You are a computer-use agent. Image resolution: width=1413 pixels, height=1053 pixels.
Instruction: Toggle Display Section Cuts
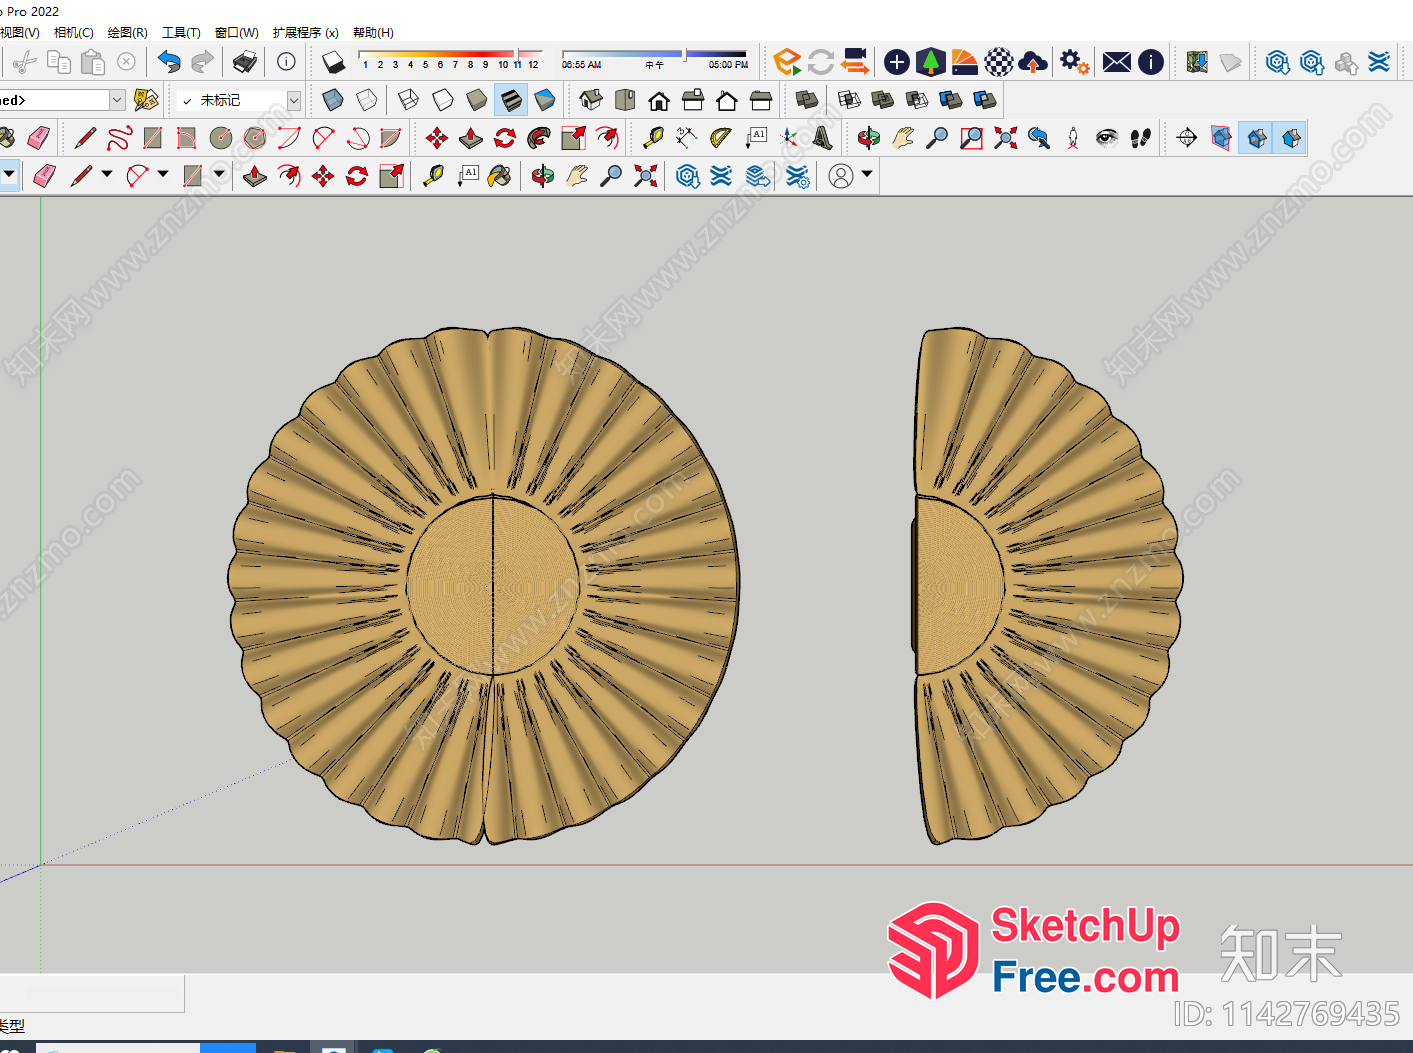[1257, 138]
